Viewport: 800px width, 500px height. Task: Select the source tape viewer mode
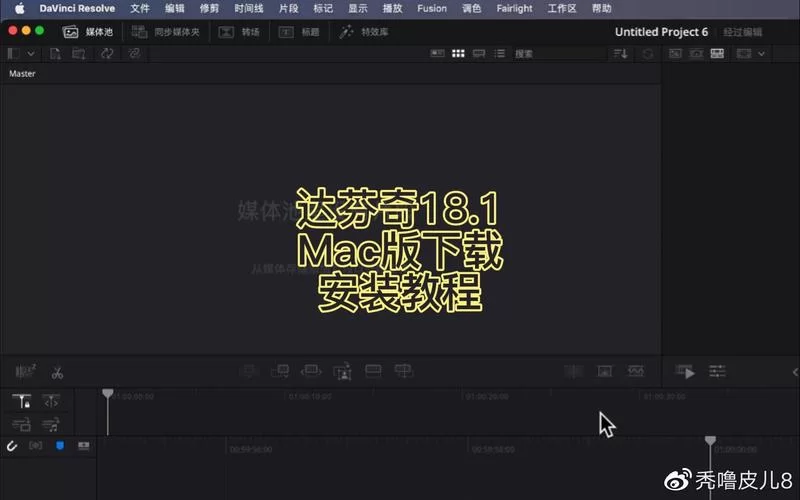coord(696,53)
